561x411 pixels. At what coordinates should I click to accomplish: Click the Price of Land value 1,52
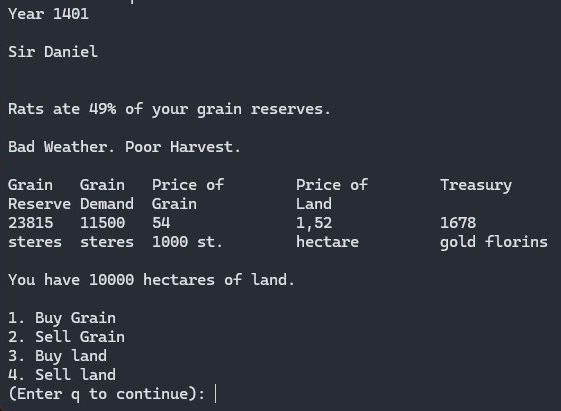point(314,223)
